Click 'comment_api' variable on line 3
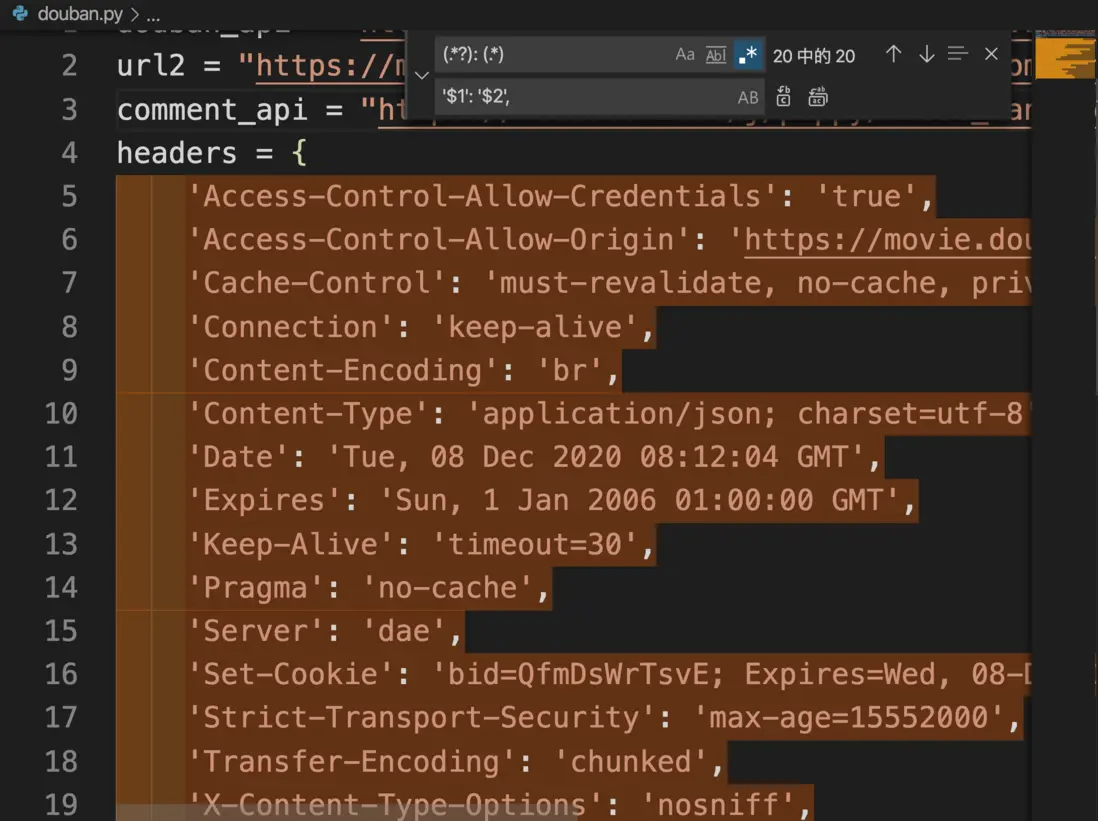Screen dimensions: 1098x821 [x=212, y=111]
